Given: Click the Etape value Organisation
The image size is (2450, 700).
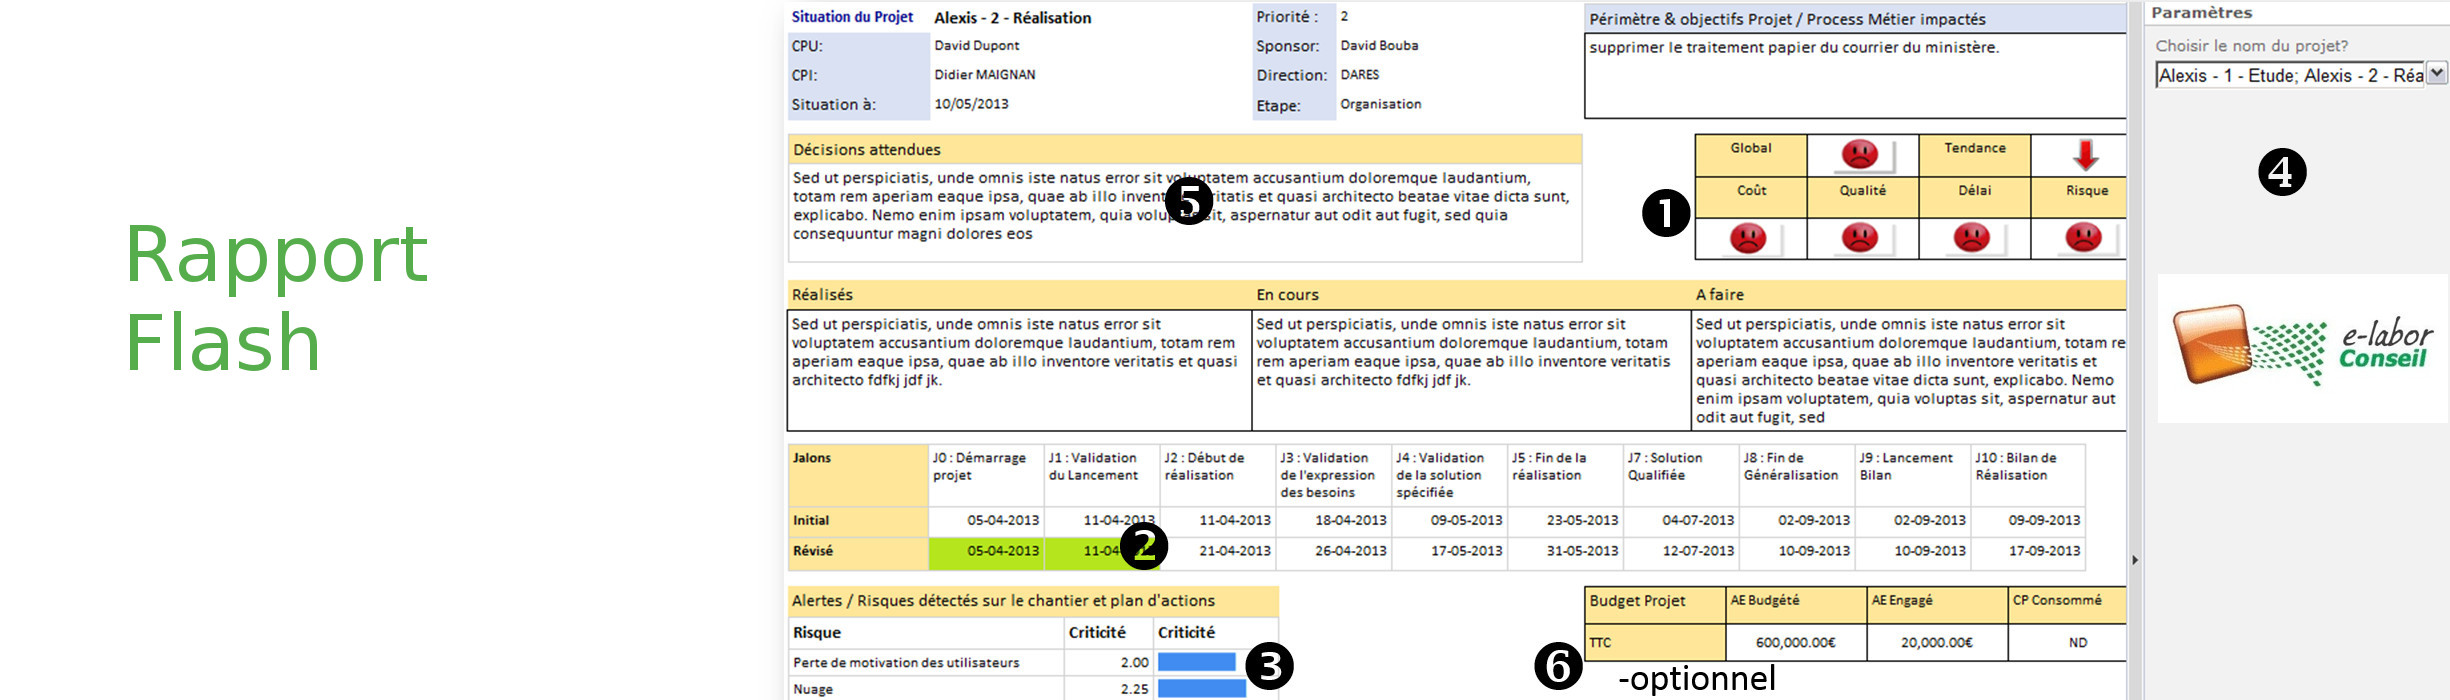Looking at the screenshot, I should pos(1380,104).
